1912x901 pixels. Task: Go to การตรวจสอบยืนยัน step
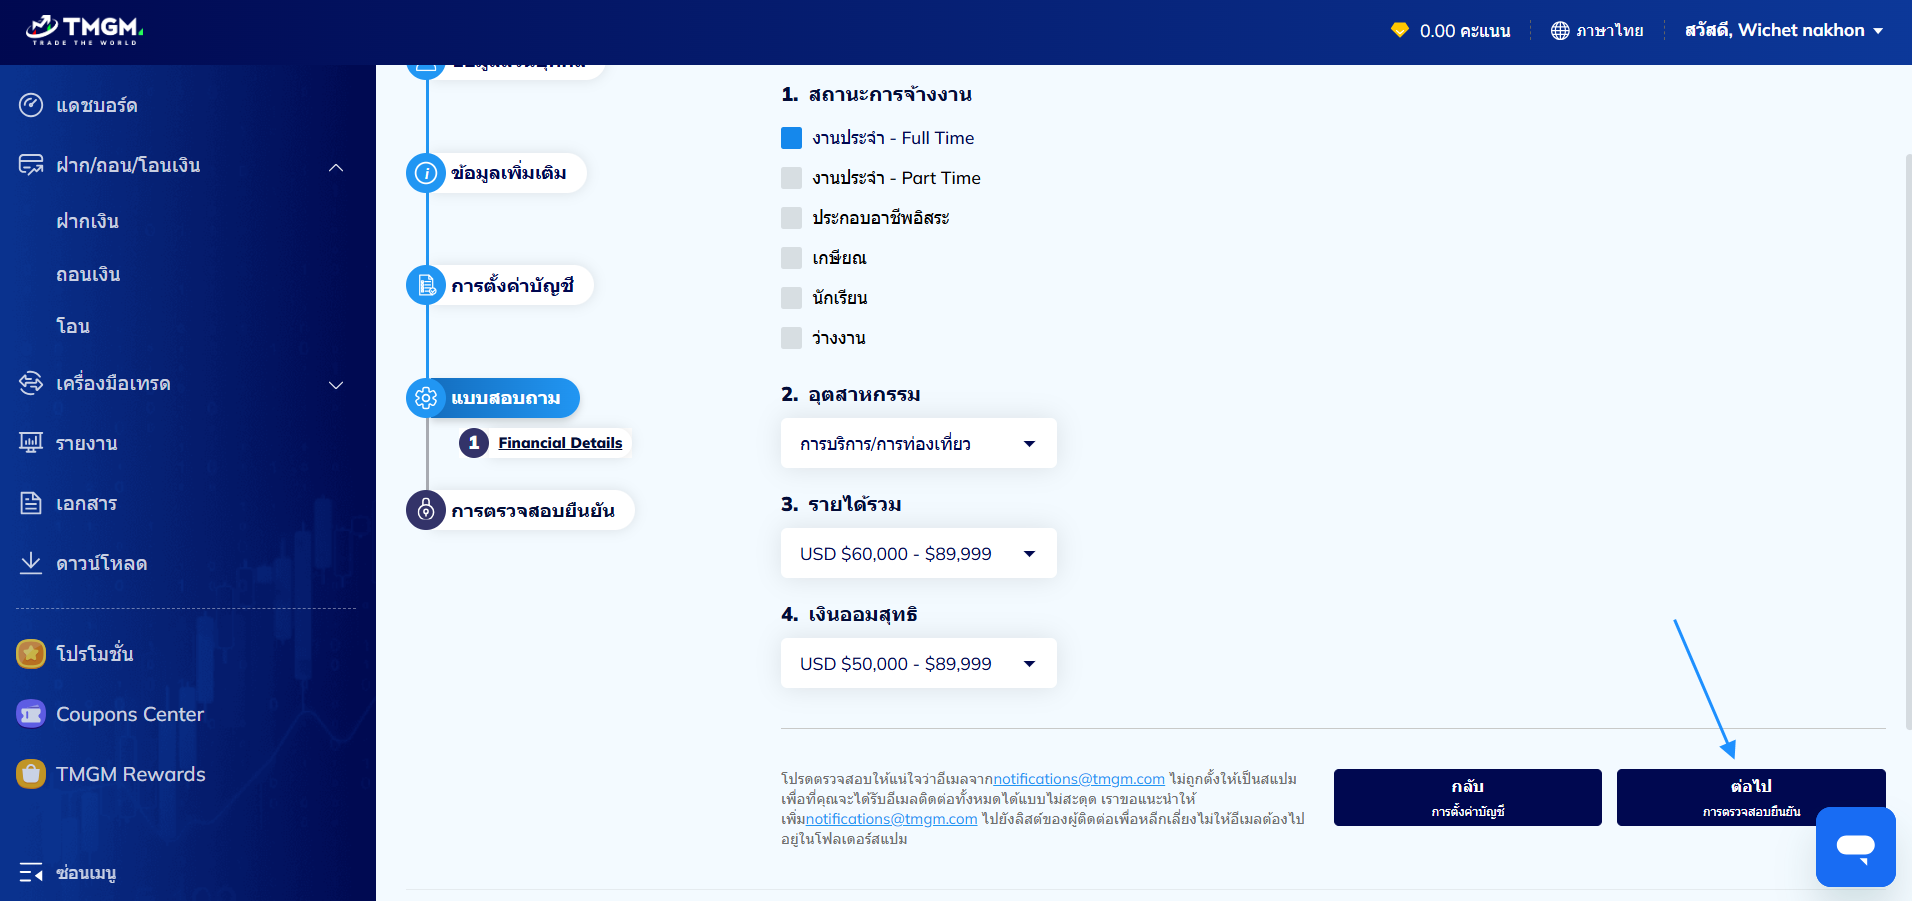pos(533,510)
